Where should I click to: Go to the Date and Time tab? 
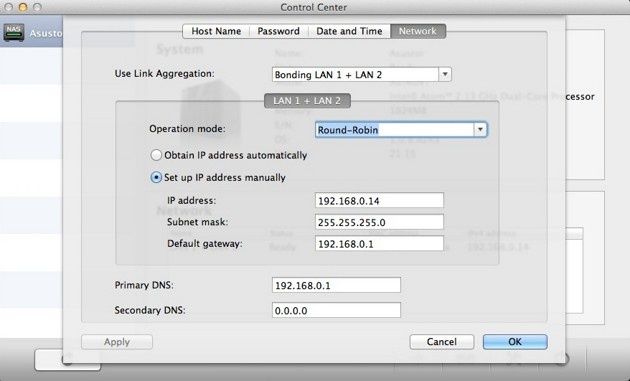[349, 31]
